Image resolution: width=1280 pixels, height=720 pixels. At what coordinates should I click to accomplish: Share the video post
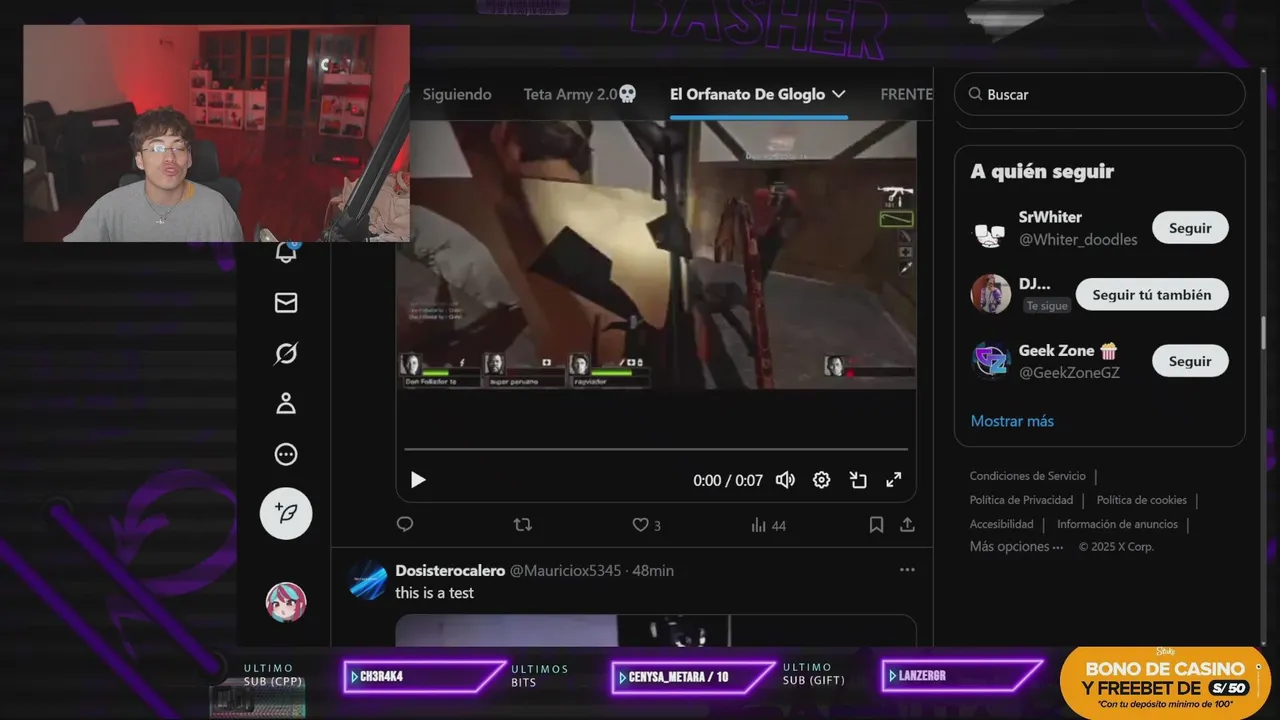907,524
